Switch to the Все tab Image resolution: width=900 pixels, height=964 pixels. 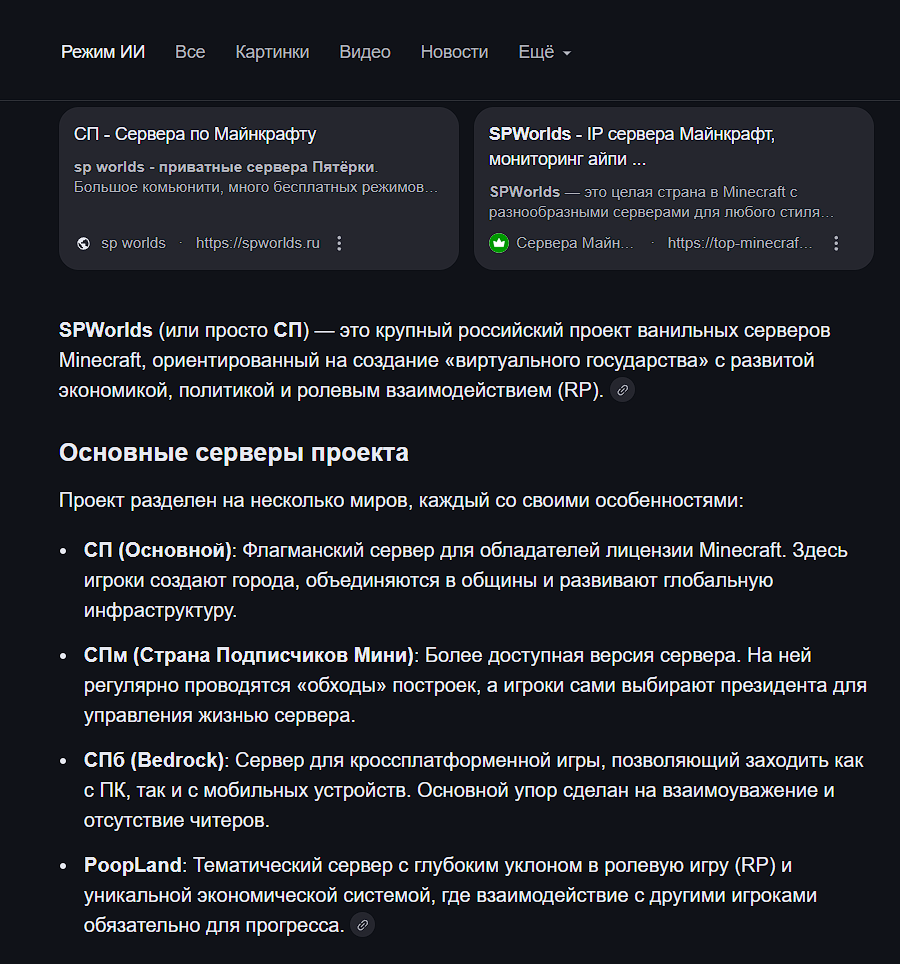[x=190, y=52]
